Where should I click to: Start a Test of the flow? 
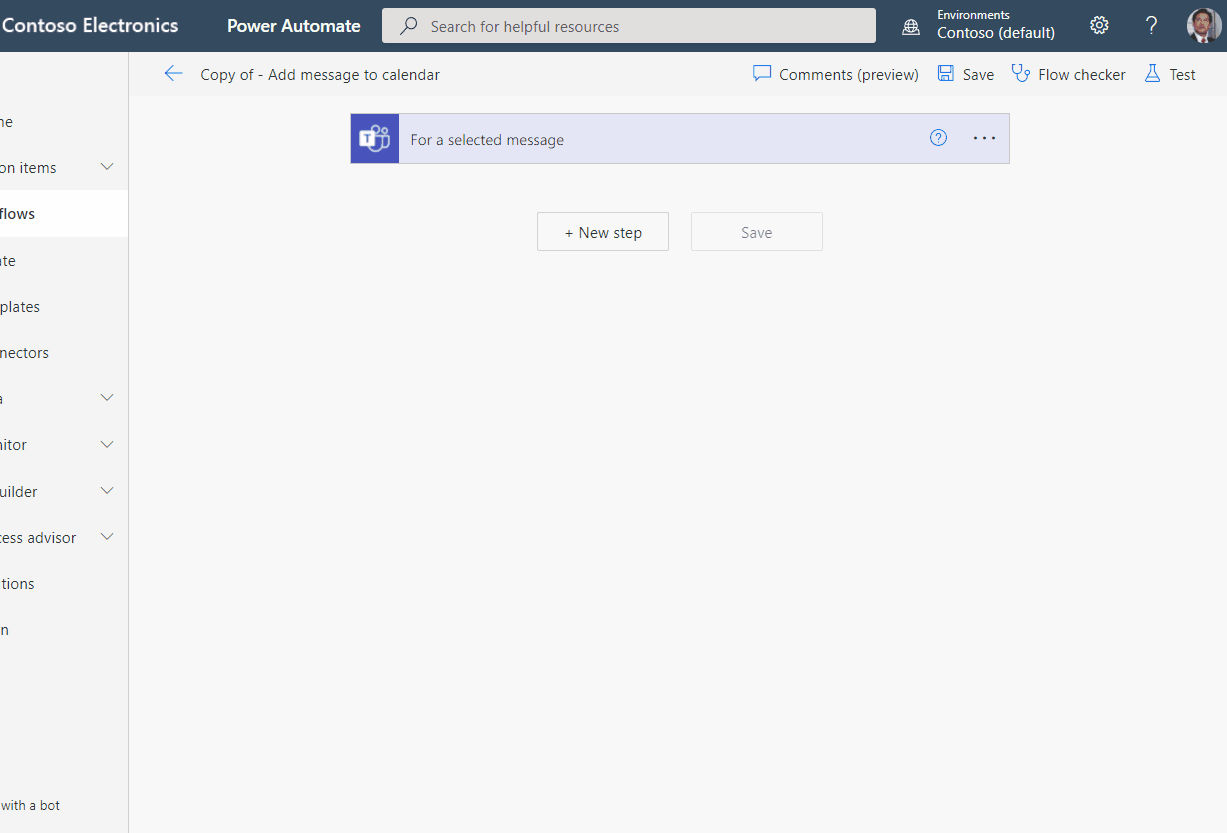coord(1170,74)
